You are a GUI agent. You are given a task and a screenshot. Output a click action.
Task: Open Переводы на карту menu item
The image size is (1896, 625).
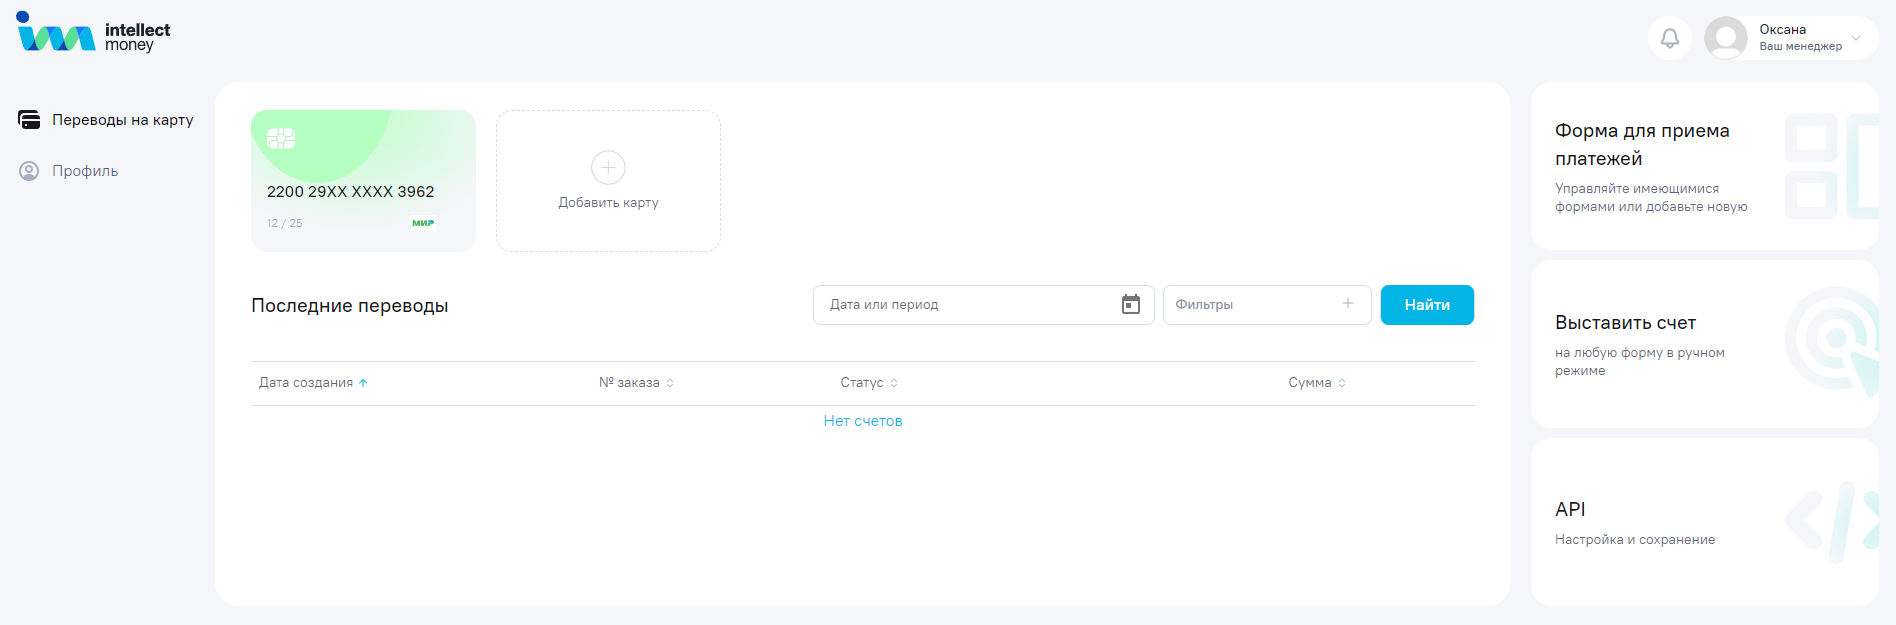pos(122,120)
